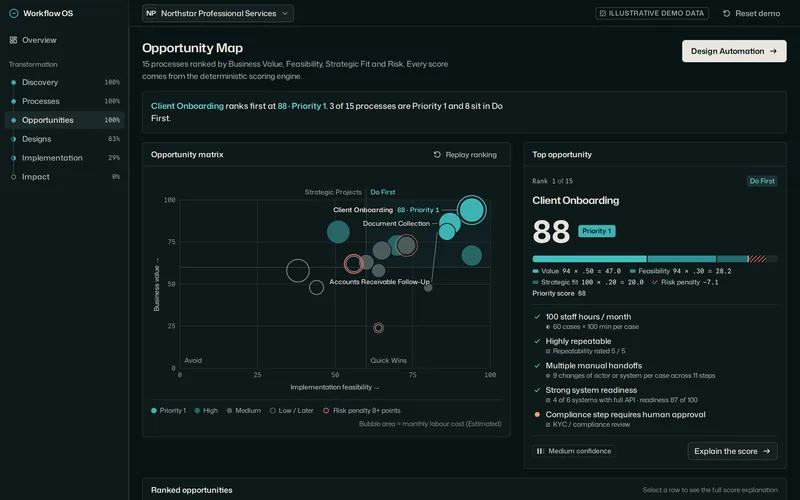Click the Do First tag in Top opportunity
The width and height of the screenshot is (800, 500).
pos(762,181)
